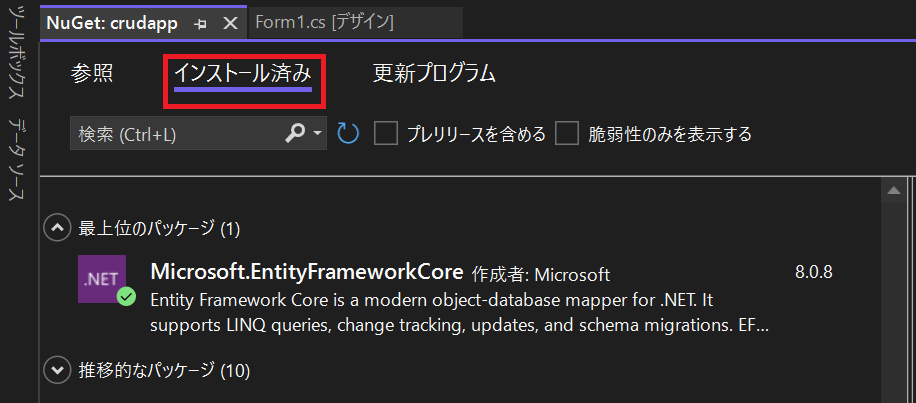The width and height of the screenshot is (916, 403).
Task: Select the Microsoft.EntityFrameworkCore package name
Action: (x=306, y=272)
